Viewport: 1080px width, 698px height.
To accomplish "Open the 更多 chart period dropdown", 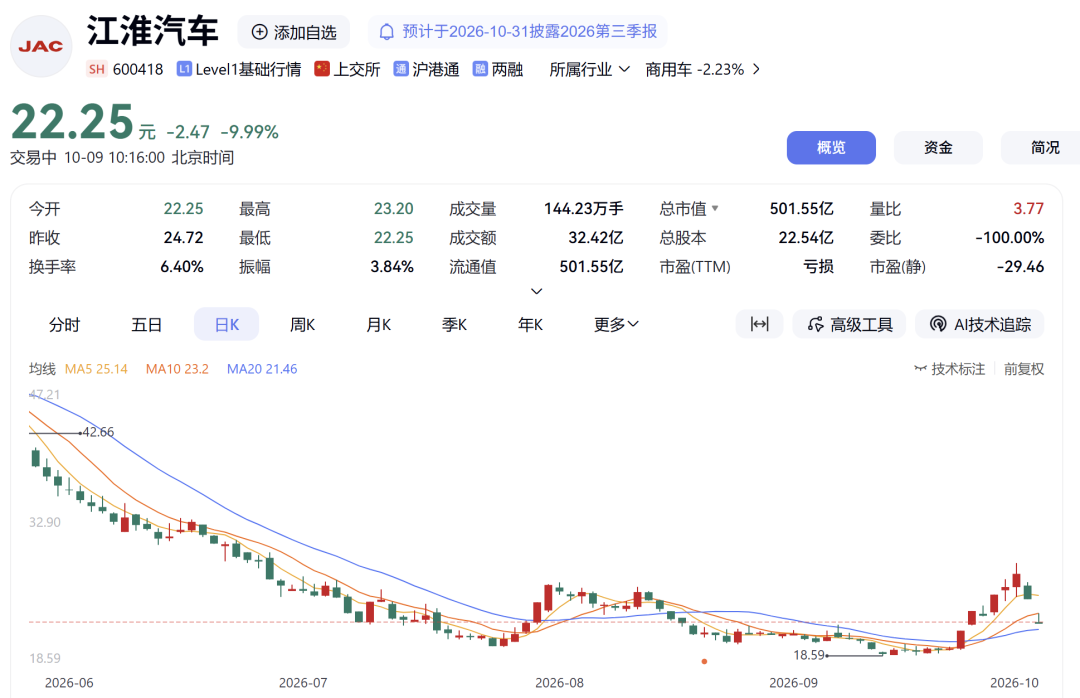I will pyautogui.click(x=616, y=324).
